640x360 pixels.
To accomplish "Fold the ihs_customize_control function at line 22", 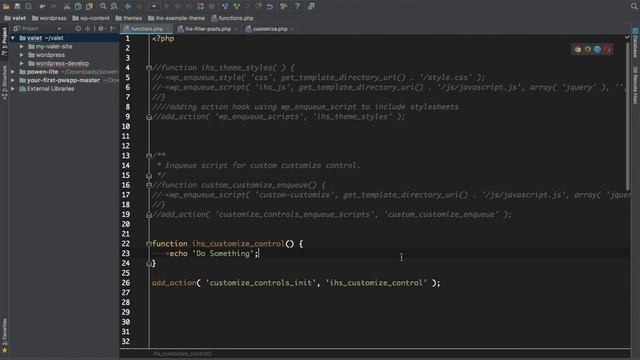I will click(x=149, y=244).
